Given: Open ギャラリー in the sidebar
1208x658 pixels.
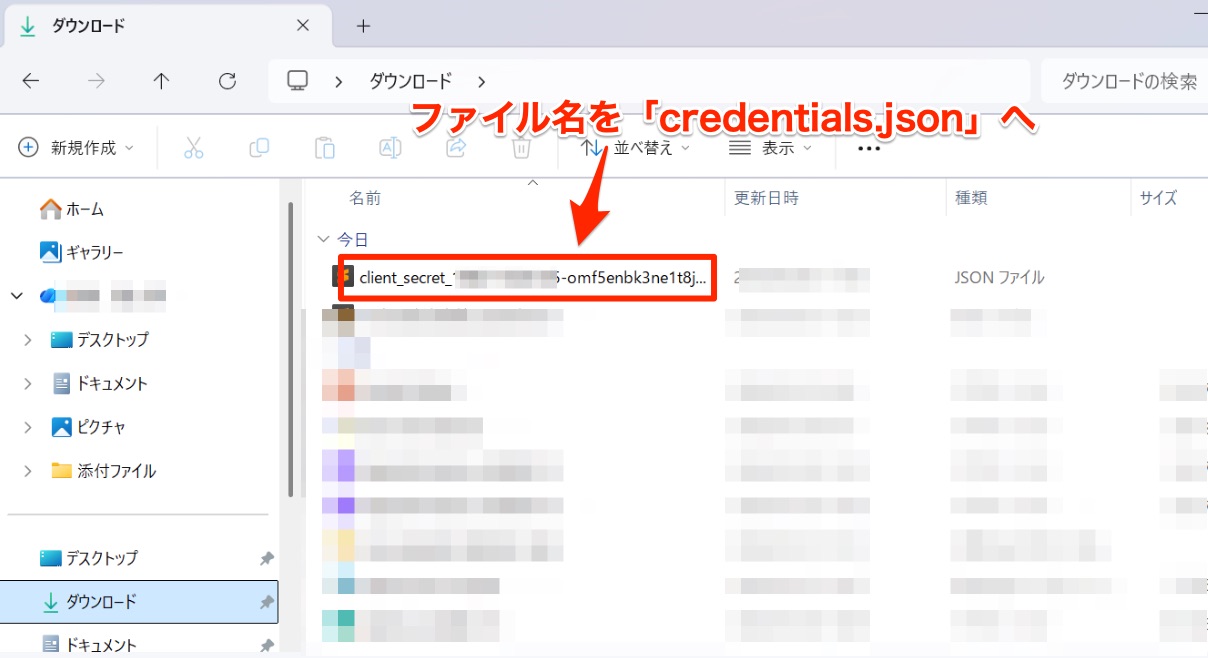Looking at the screenshot, I should pos(95,252).
